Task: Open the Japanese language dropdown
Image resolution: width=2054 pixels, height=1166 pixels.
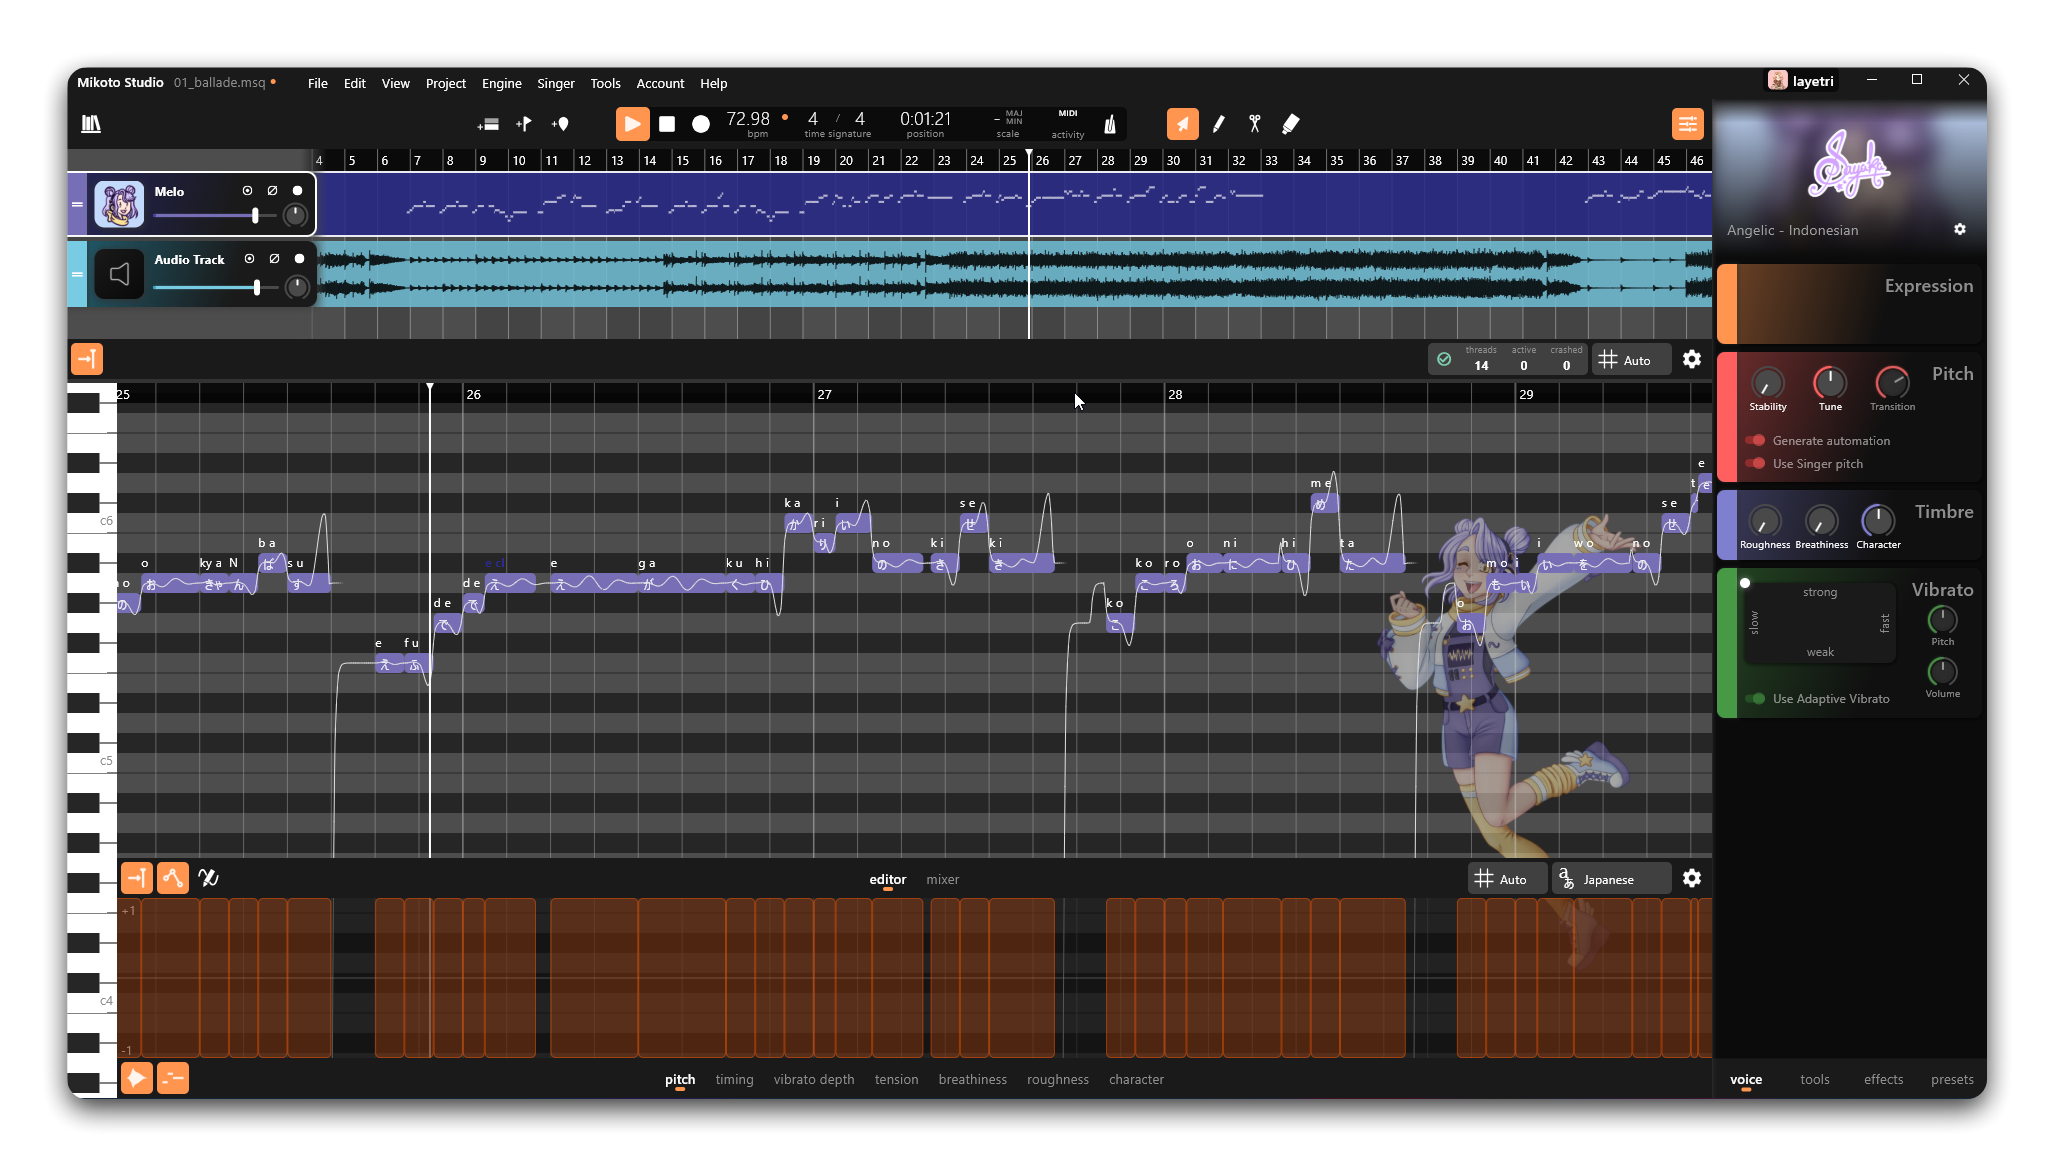Action: click(1610, 878)
